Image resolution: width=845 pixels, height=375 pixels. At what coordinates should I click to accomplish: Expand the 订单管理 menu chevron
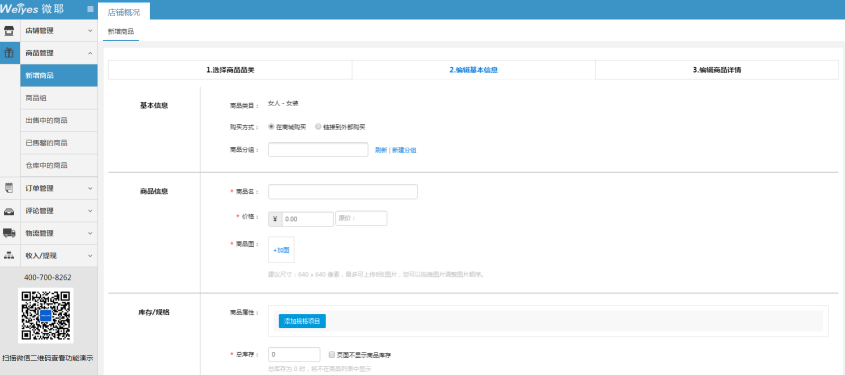90,189
